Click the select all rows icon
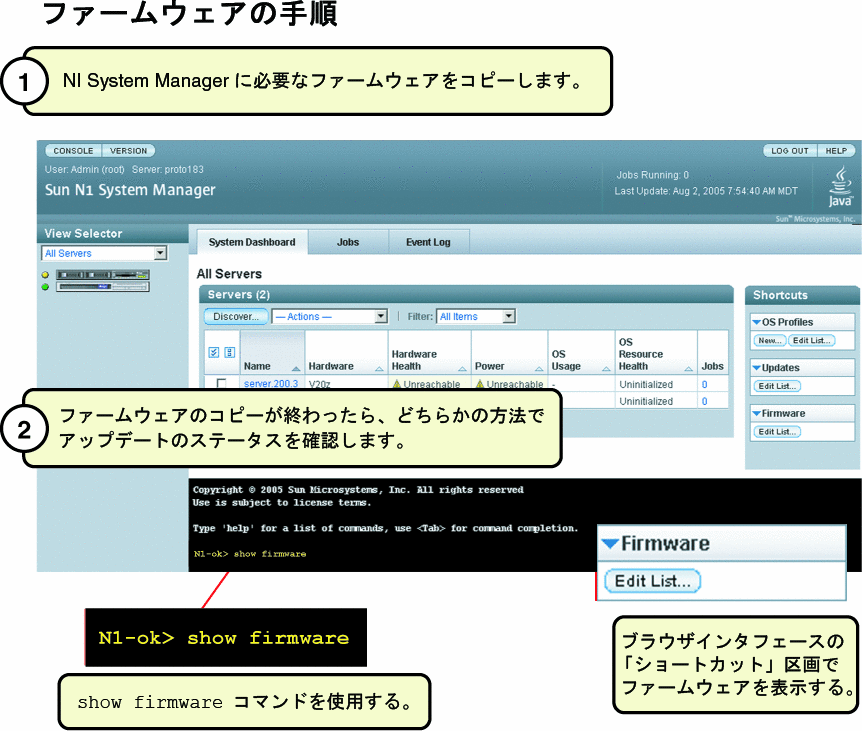The height and width of the screenshot is (731, 862). (x=214, y=352)
